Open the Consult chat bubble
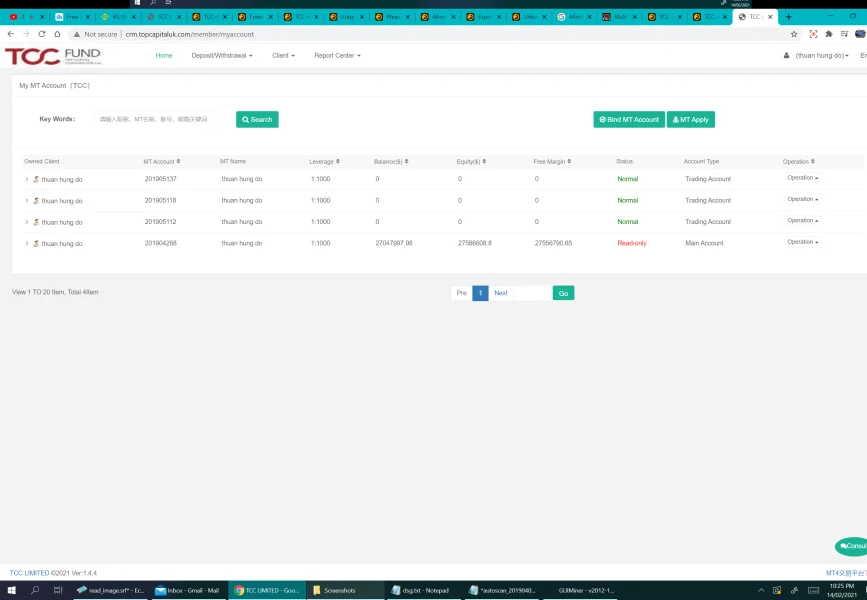The width and height of the screenshot is (867, 600). pyautogui.click(x=852, y=546)
